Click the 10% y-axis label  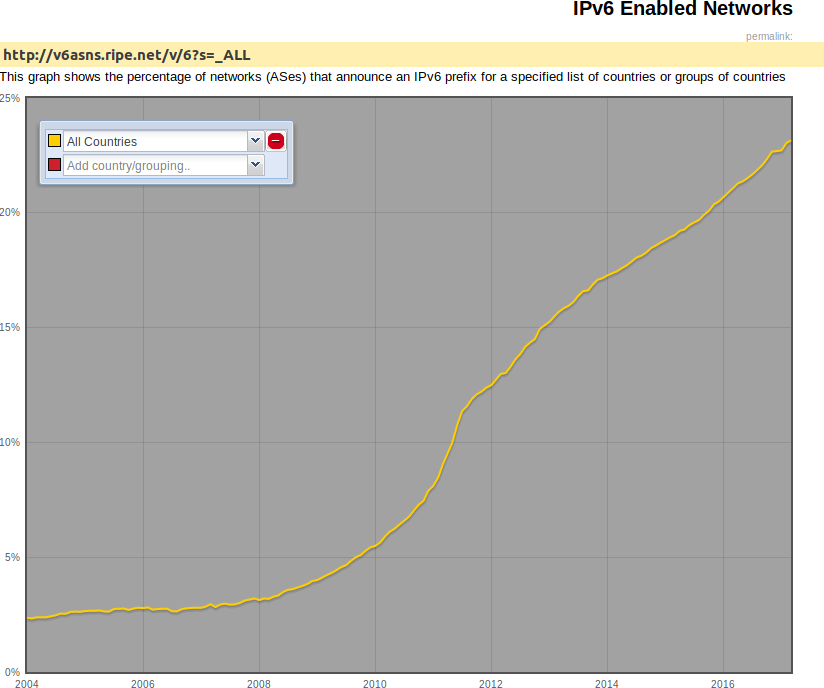coord(10,443)
